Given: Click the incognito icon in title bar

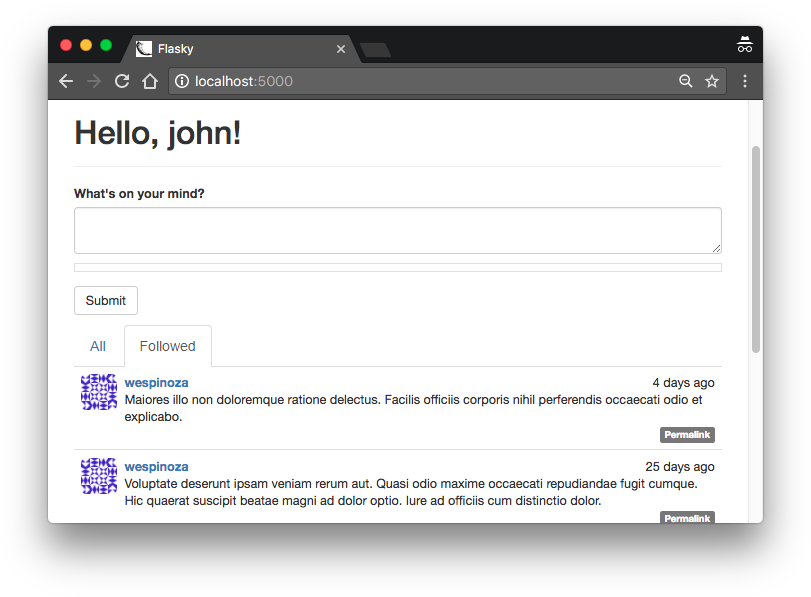Looking at the screenshot, I should [745, 44].
